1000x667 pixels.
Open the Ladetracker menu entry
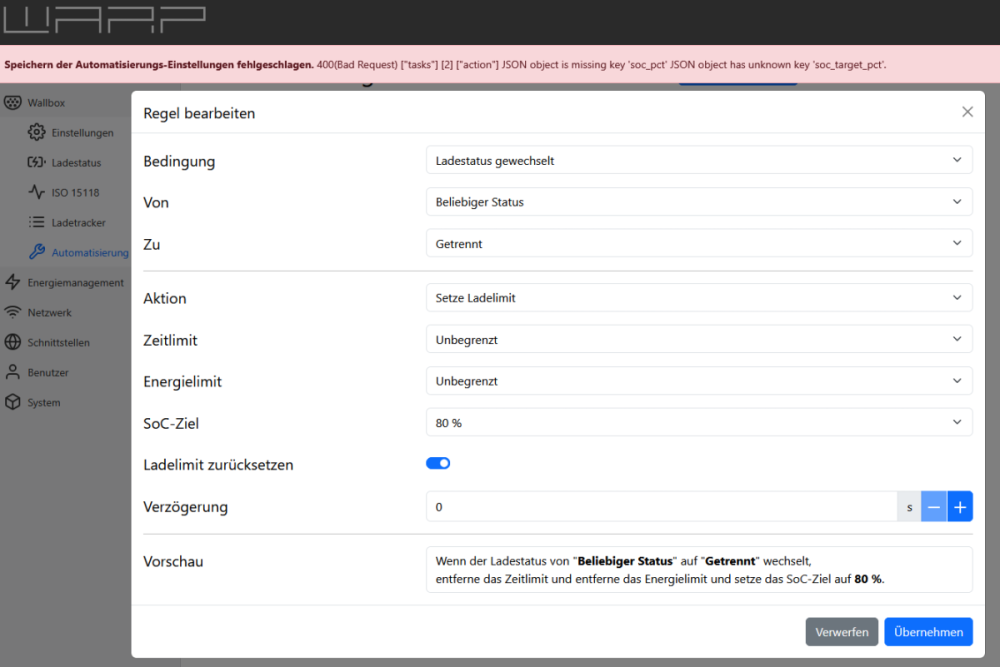pos(78,223)
